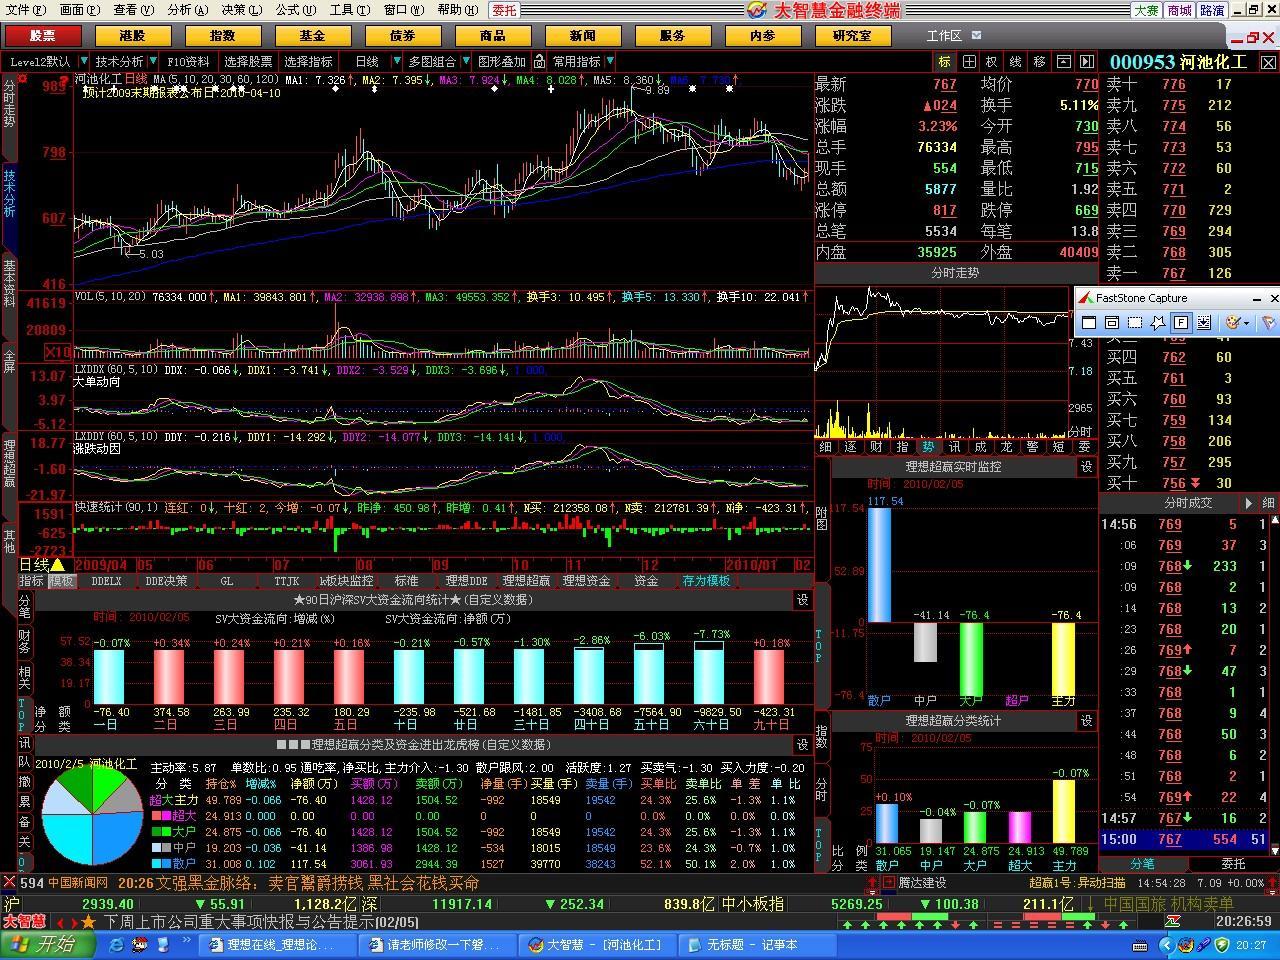Click the 商城 button at top right

[1179, 10]
